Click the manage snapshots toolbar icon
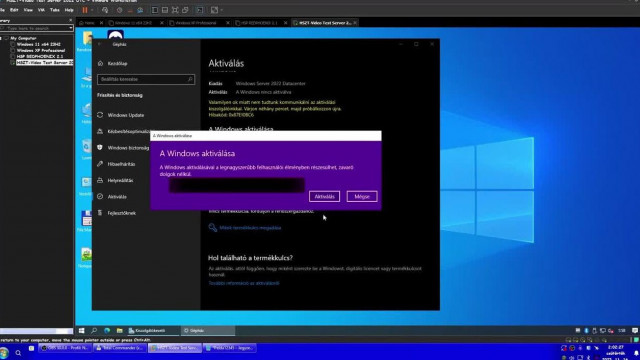This screenshot has width=640, height=360. click(x=140, y=10)
